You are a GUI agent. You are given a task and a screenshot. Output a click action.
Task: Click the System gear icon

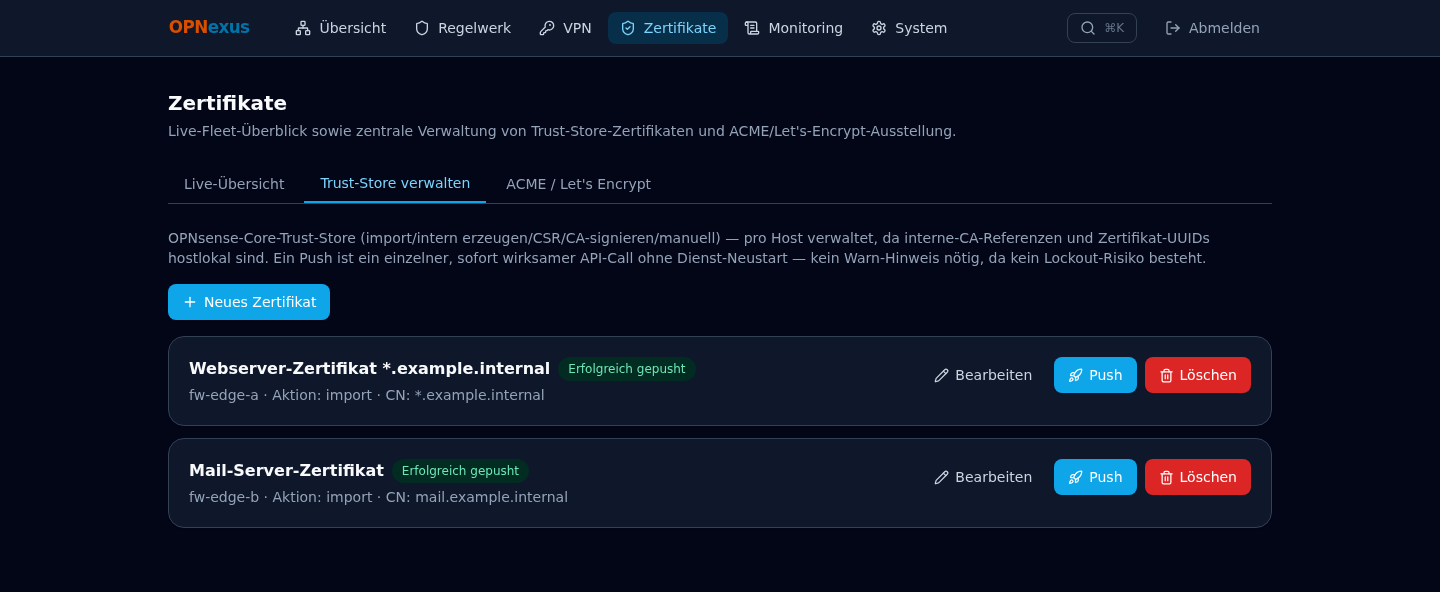tap(879, 28)
